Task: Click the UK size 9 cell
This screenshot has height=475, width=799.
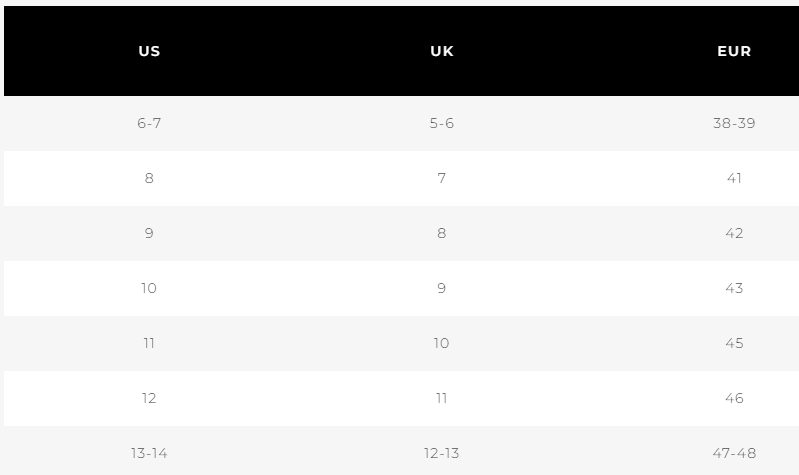Action: coord(442,288)
